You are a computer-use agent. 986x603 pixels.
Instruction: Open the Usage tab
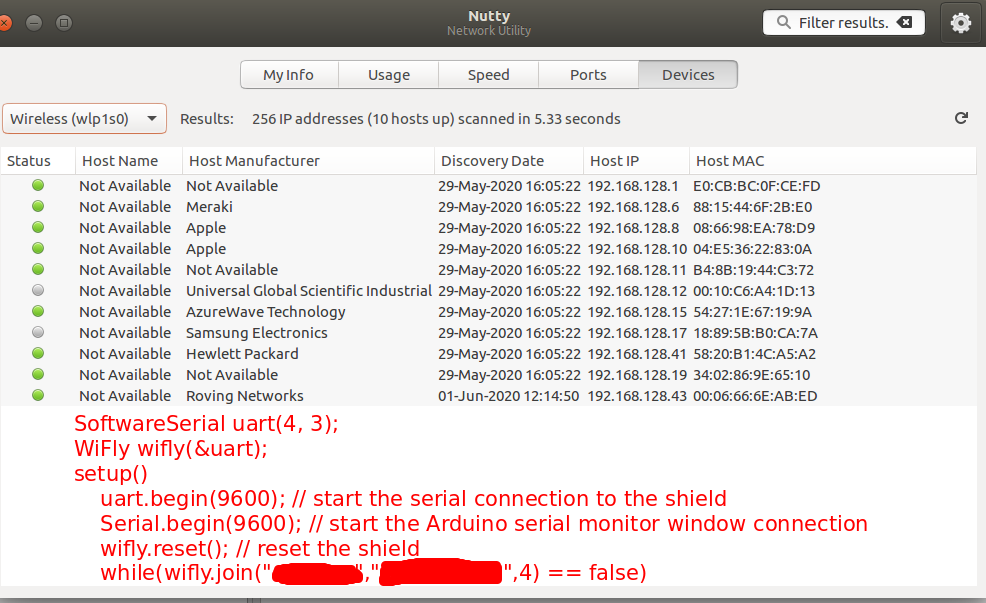pyautogui.click(x=389, y=75)
